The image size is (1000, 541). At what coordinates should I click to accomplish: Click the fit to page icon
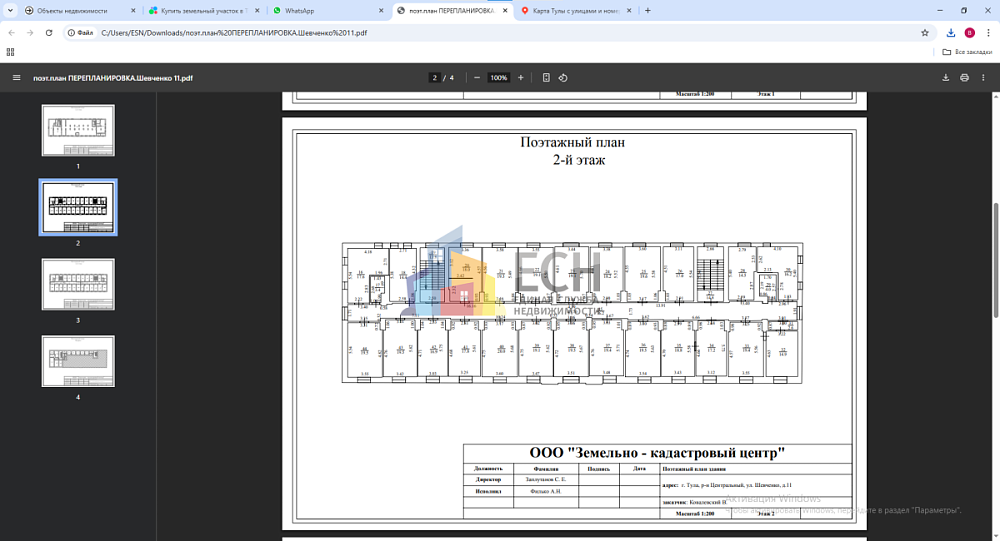coord(546,78)
